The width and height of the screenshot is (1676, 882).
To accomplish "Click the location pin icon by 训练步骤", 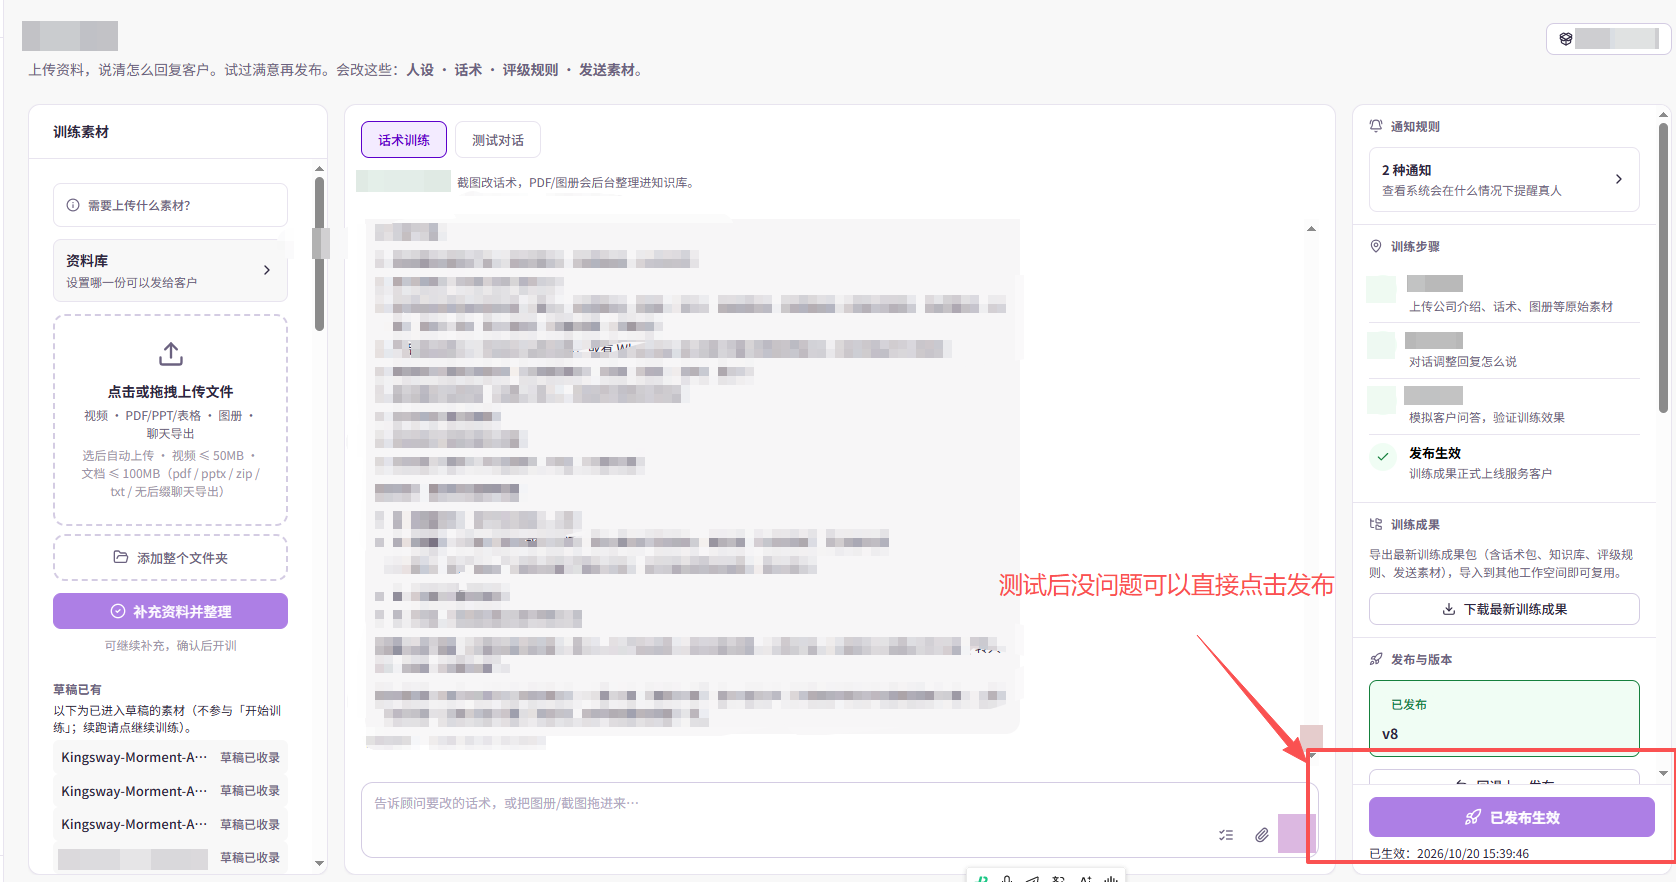I will (1376, 246).
